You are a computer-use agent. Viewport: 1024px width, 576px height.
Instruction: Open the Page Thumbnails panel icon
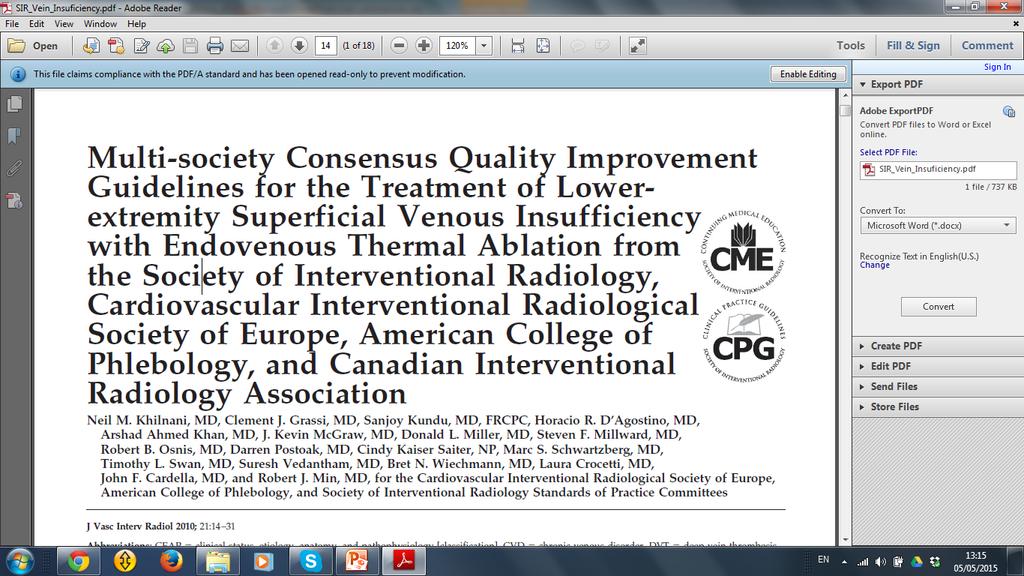(14, 104)
